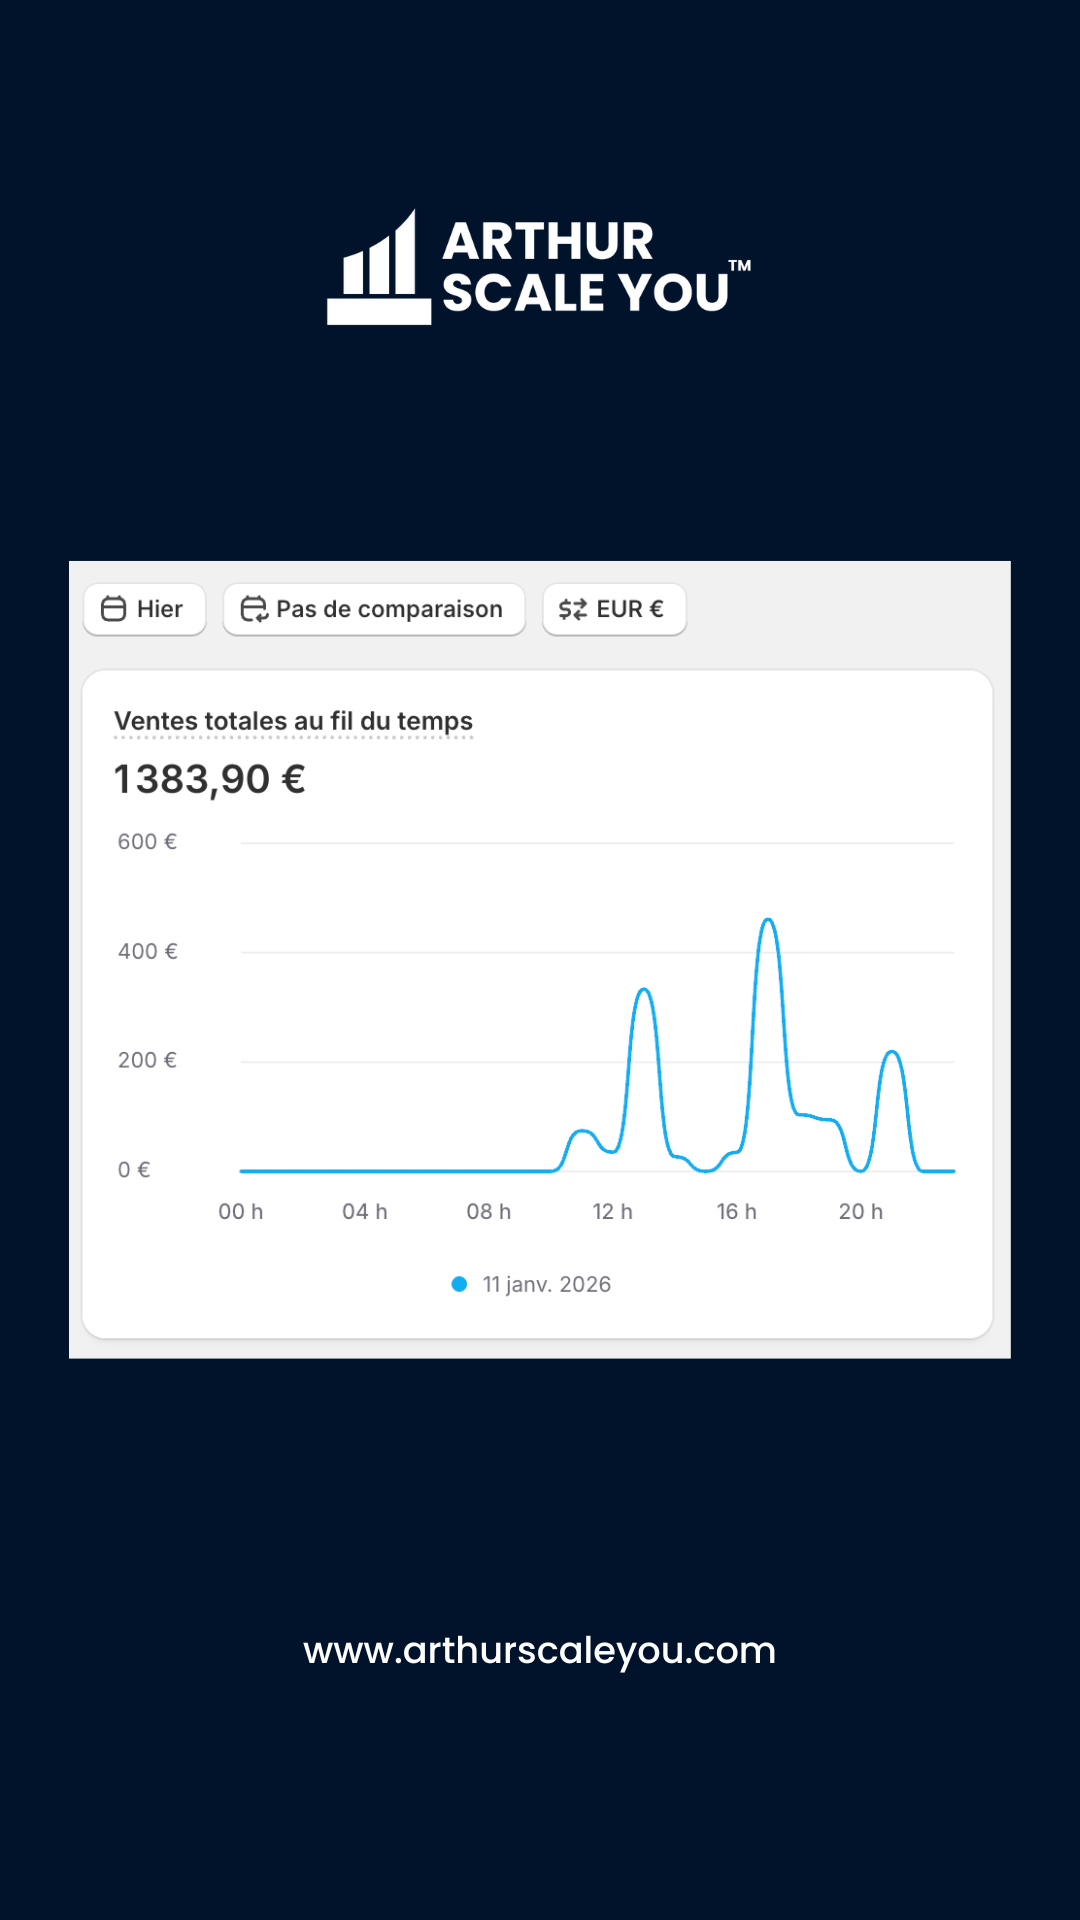Click the ARTHUR SCALE YOU brand name
This screenshot has width=1080, height=1920.
pyautogui.click(x=596, y=267)
